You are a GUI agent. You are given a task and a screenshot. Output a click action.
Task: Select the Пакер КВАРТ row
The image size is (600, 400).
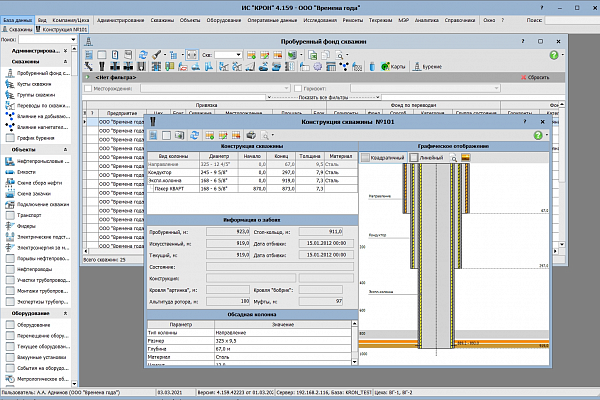[x=253, y=189]
